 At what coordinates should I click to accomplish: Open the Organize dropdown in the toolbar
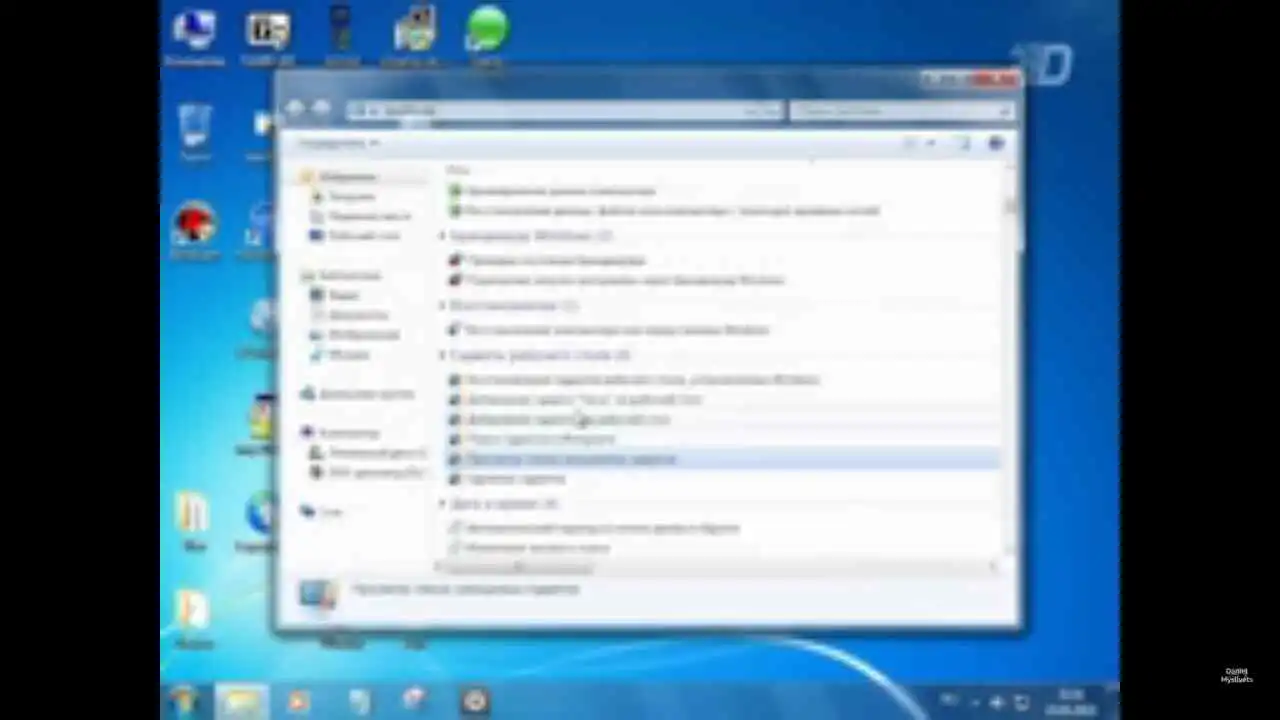tap(338, 143)
